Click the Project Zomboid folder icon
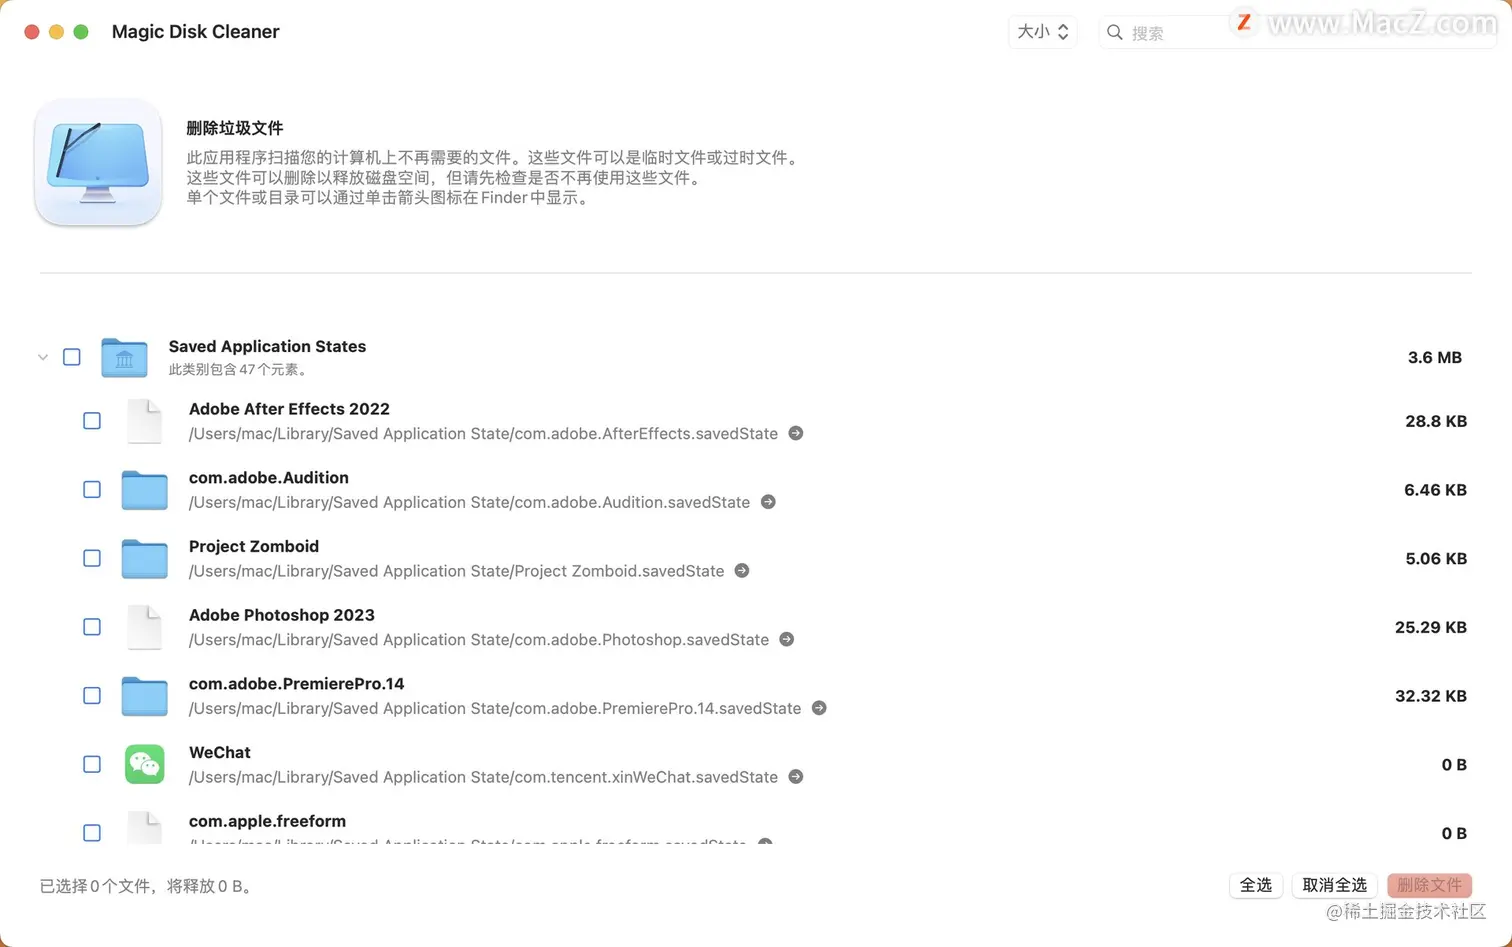This screenshot has height=947, width=1512. [144, 558]
